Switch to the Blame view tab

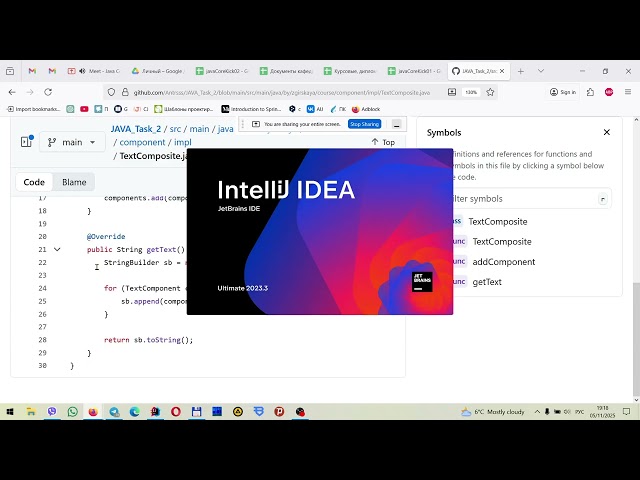click(x=74, y=182)
